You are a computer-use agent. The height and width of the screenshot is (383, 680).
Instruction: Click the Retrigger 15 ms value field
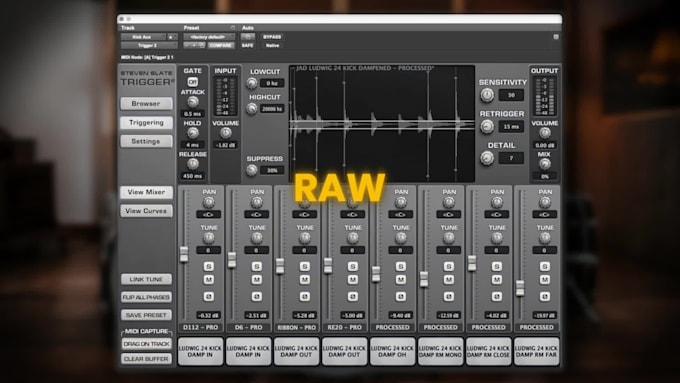[511, 127]
